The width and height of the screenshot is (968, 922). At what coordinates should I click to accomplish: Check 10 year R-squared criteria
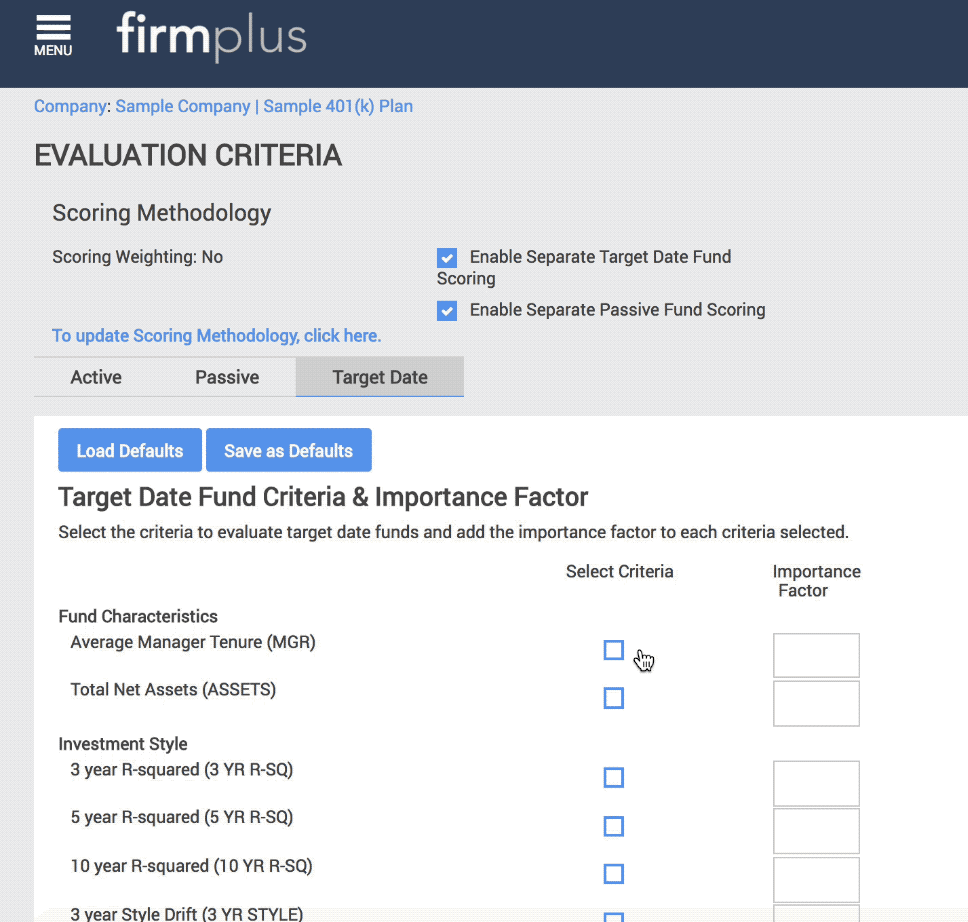(614, 874)
